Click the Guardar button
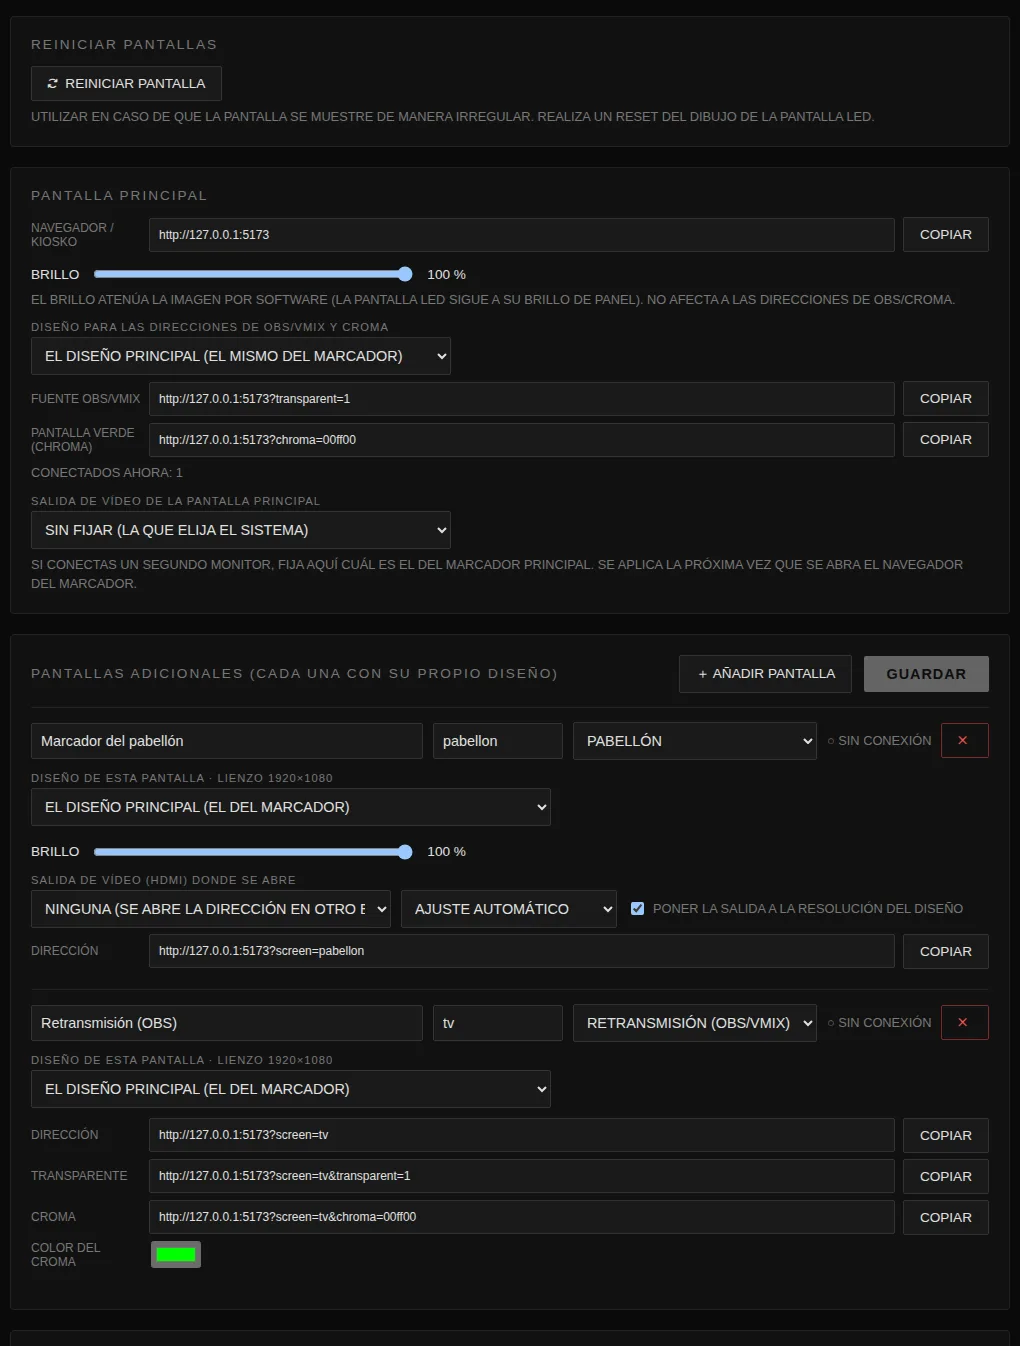Screen dimensions: 1020x1346 click(926, 674)
